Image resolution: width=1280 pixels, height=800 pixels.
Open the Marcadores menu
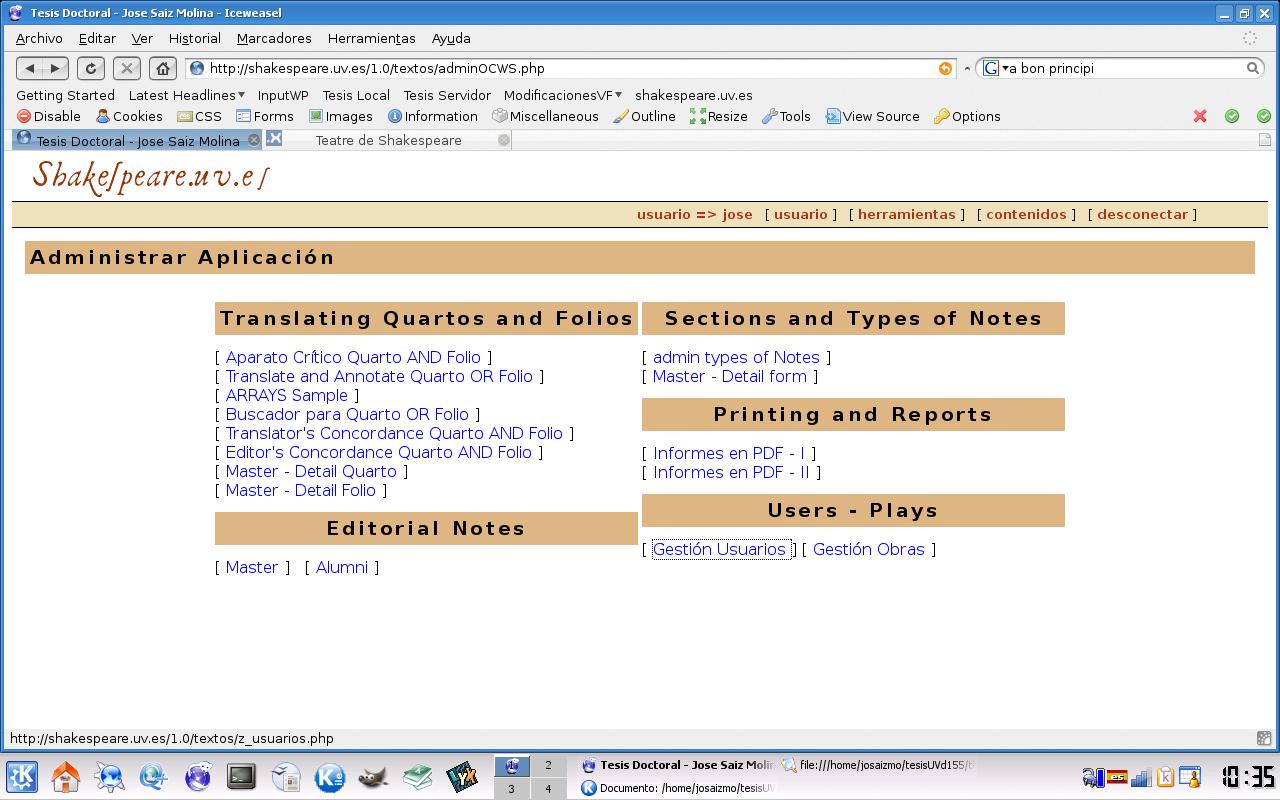click(x=274, y=38)
